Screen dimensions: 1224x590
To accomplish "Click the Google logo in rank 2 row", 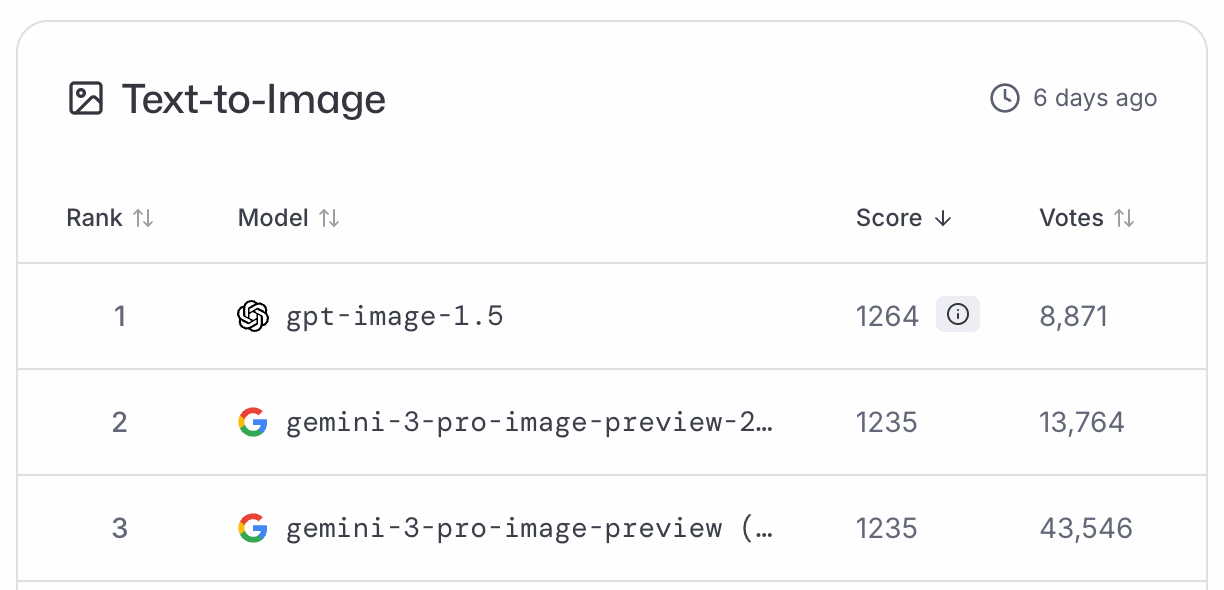I will click(x=253, y=422).
